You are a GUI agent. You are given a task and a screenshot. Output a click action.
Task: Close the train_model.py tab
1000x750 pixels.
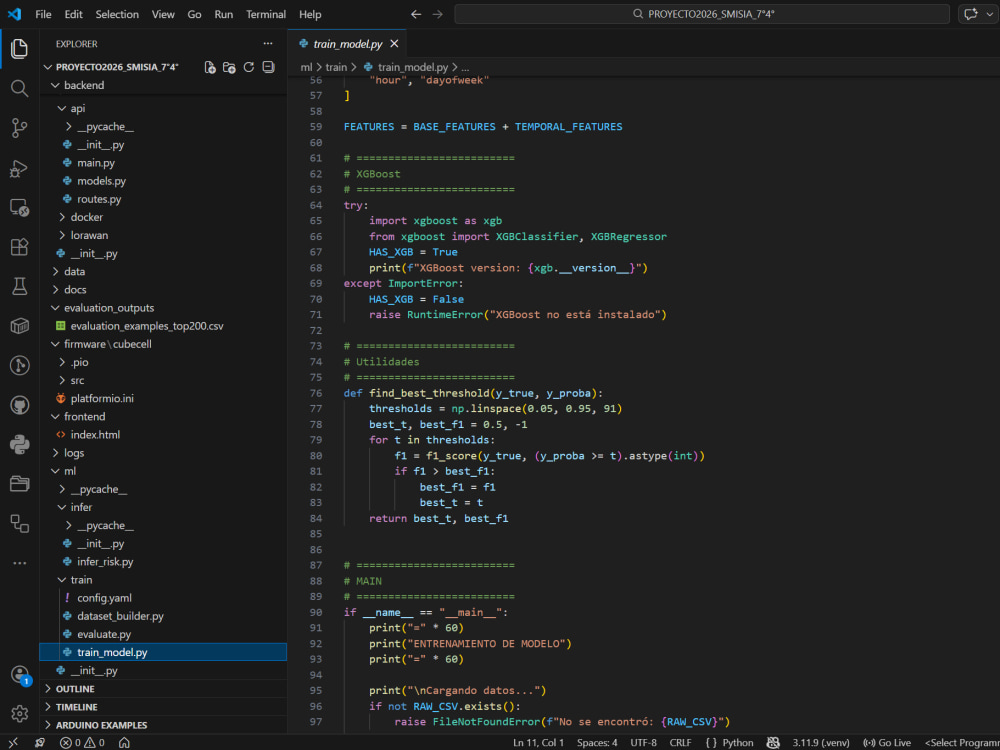[x=394, y=43]
